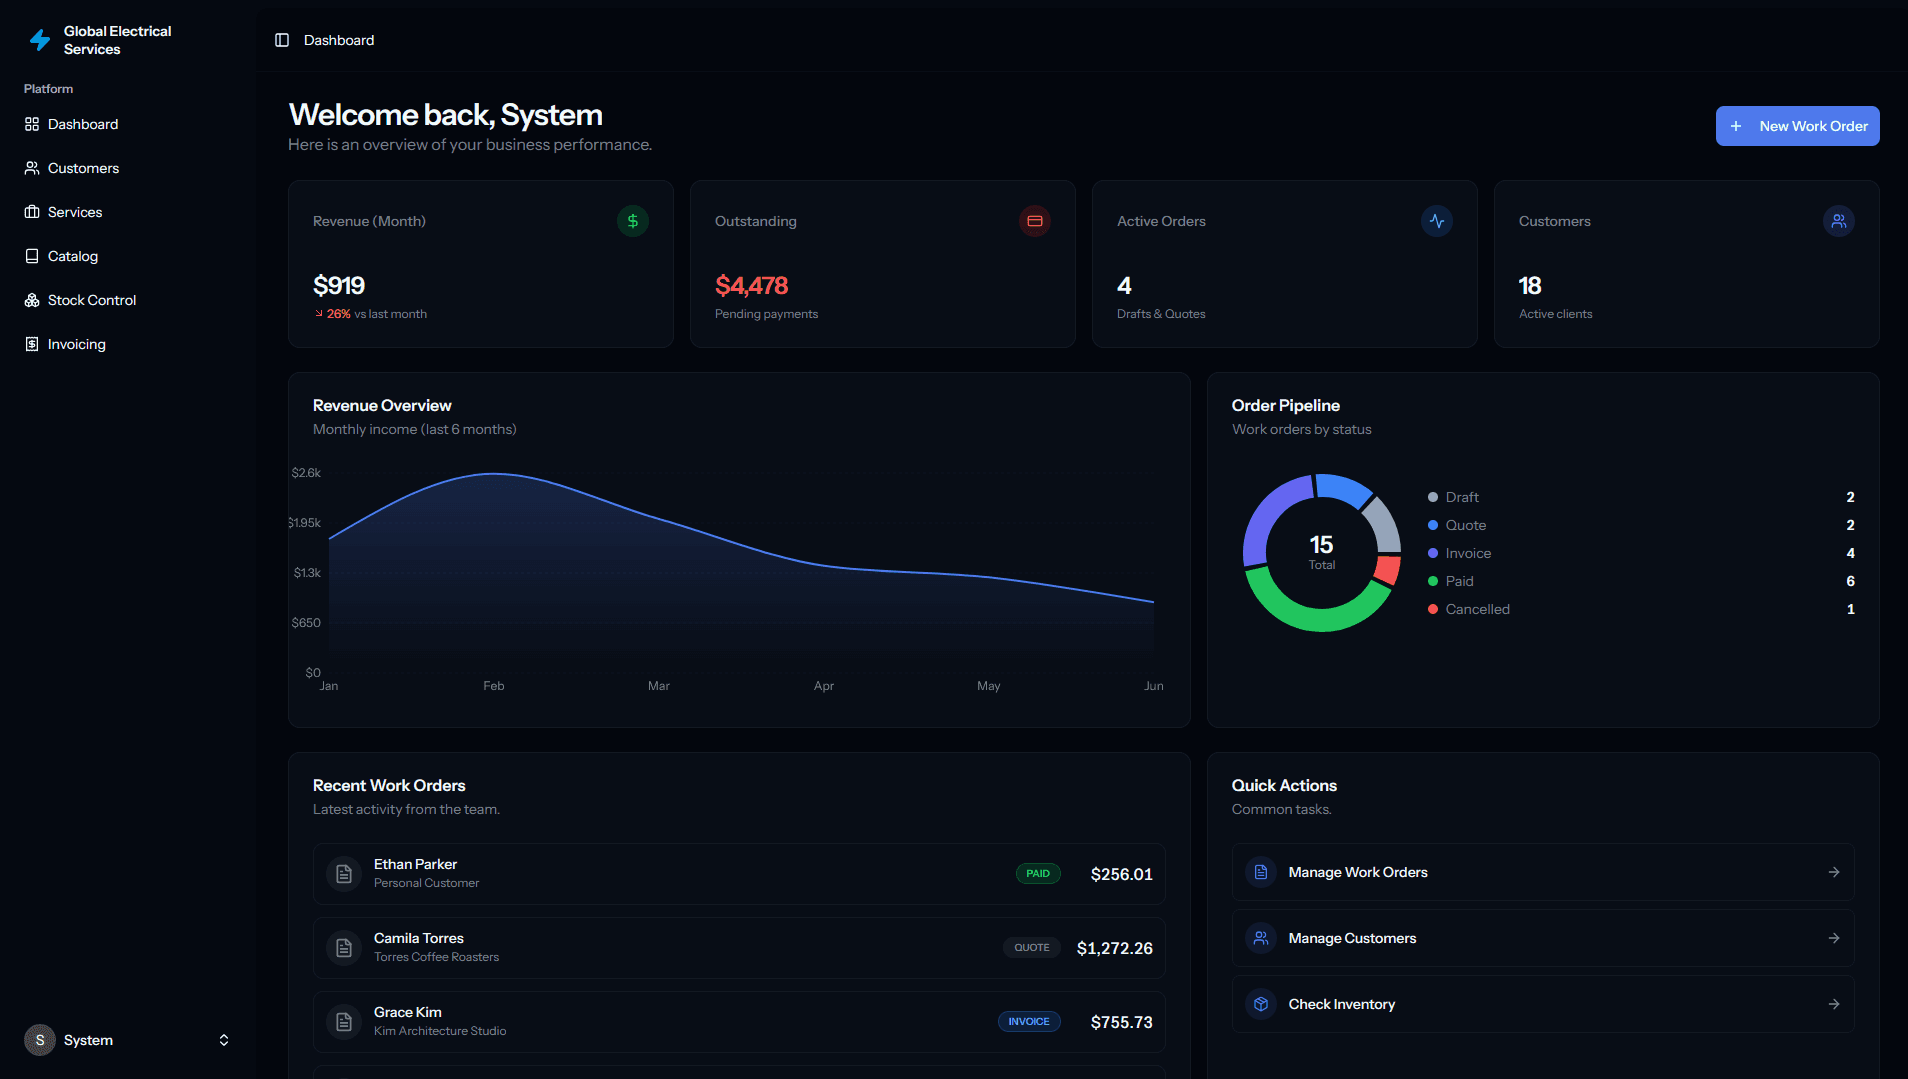This screenshot has width=1908, height=1079.
Task: Click the 15 Total donut center
Action: click(x=1322, y=551)
